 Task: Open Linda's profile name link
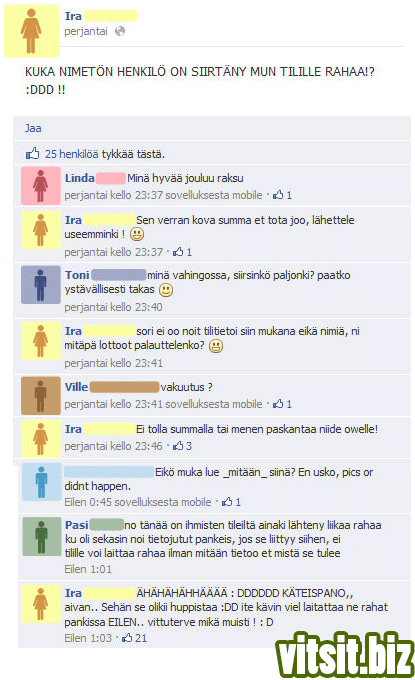tap(79, 178)
